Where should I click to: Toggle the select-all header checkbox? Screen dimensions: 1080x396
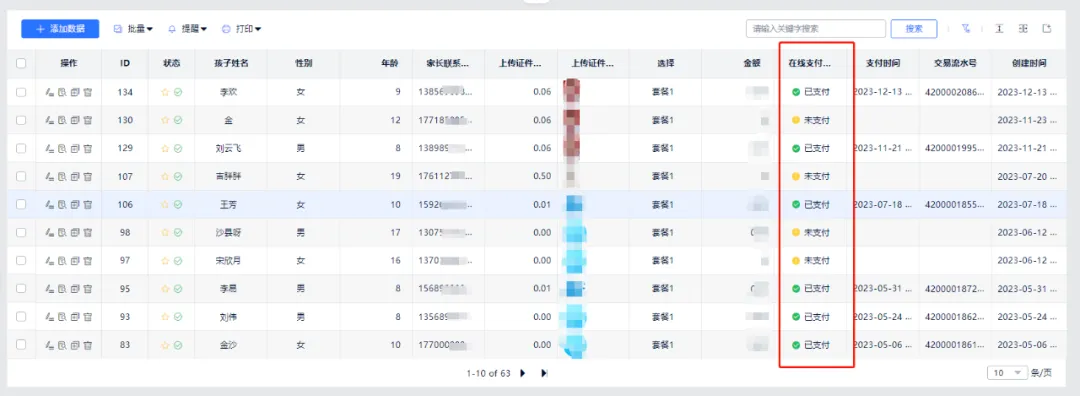[x=21, y=63]
